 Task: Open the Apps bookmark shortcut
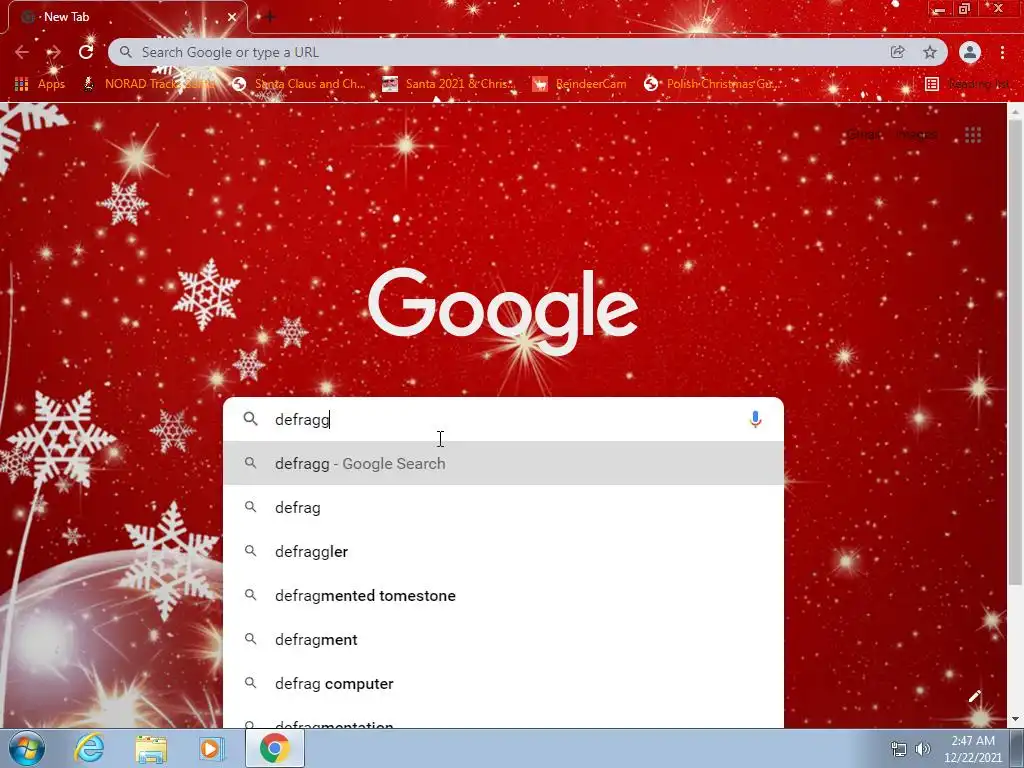pos(40,84)
